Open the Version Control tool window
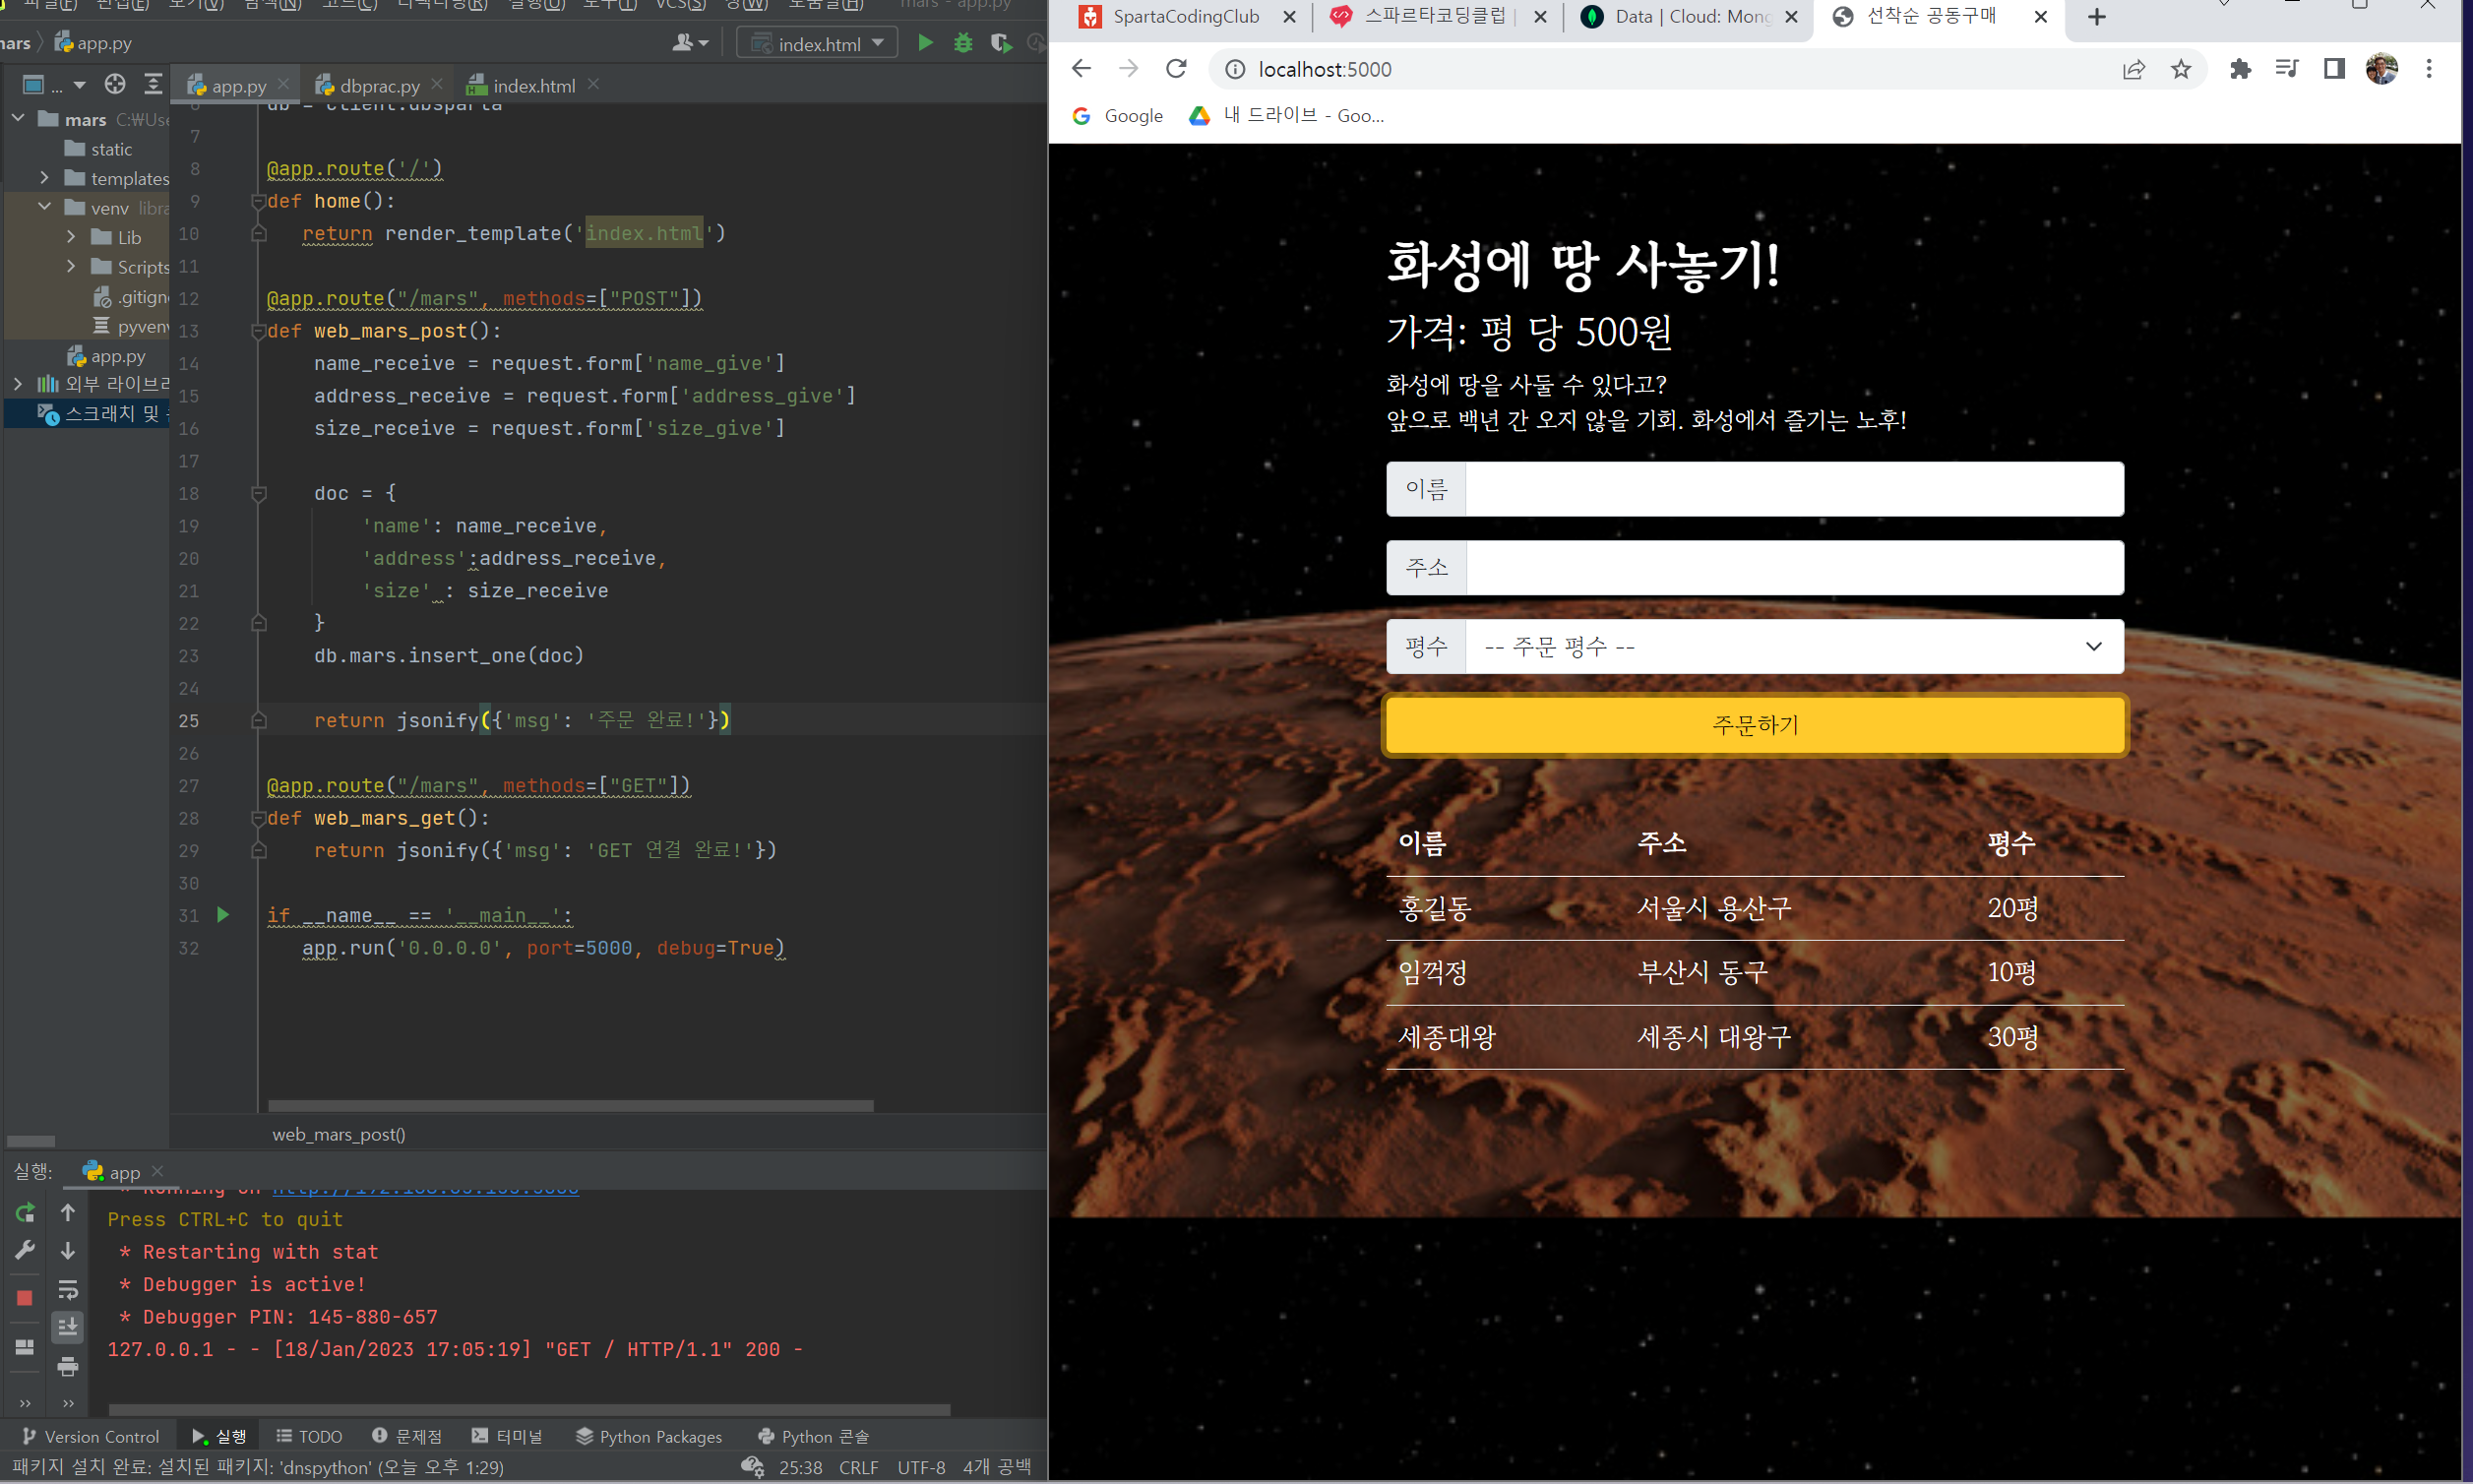The width and height of the screenshot is (2473, 1484). point(90,1436)
